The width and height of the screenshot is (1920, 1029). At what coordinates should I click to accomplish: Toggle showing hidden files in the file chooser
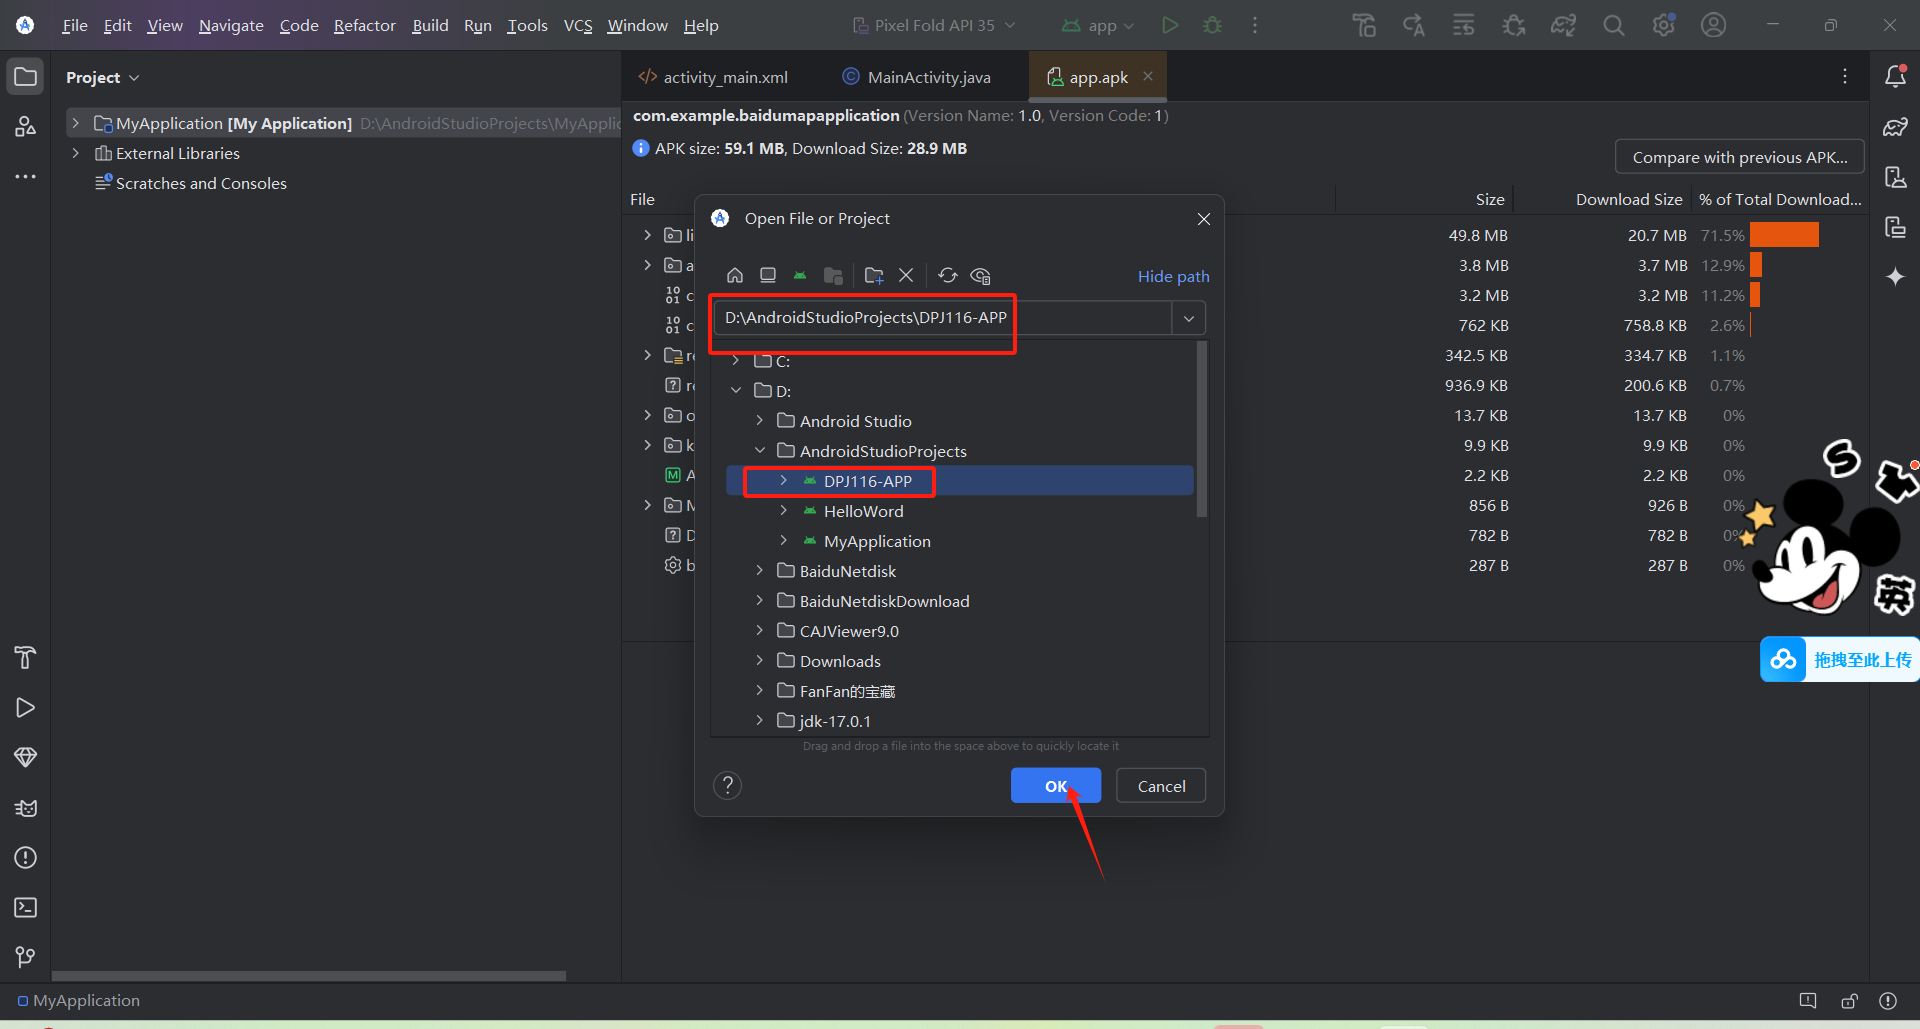point(980,276)
